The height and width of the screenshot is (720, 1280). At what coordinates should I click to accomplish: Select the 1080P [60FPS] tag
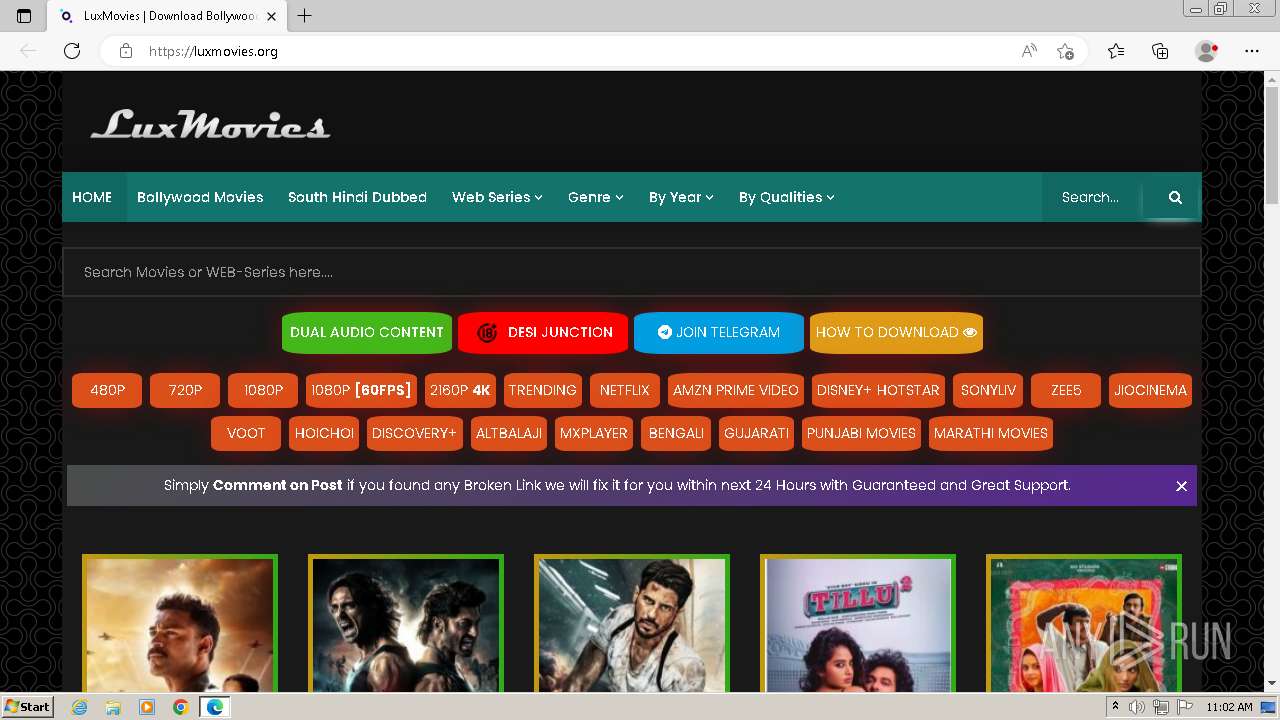361,390
